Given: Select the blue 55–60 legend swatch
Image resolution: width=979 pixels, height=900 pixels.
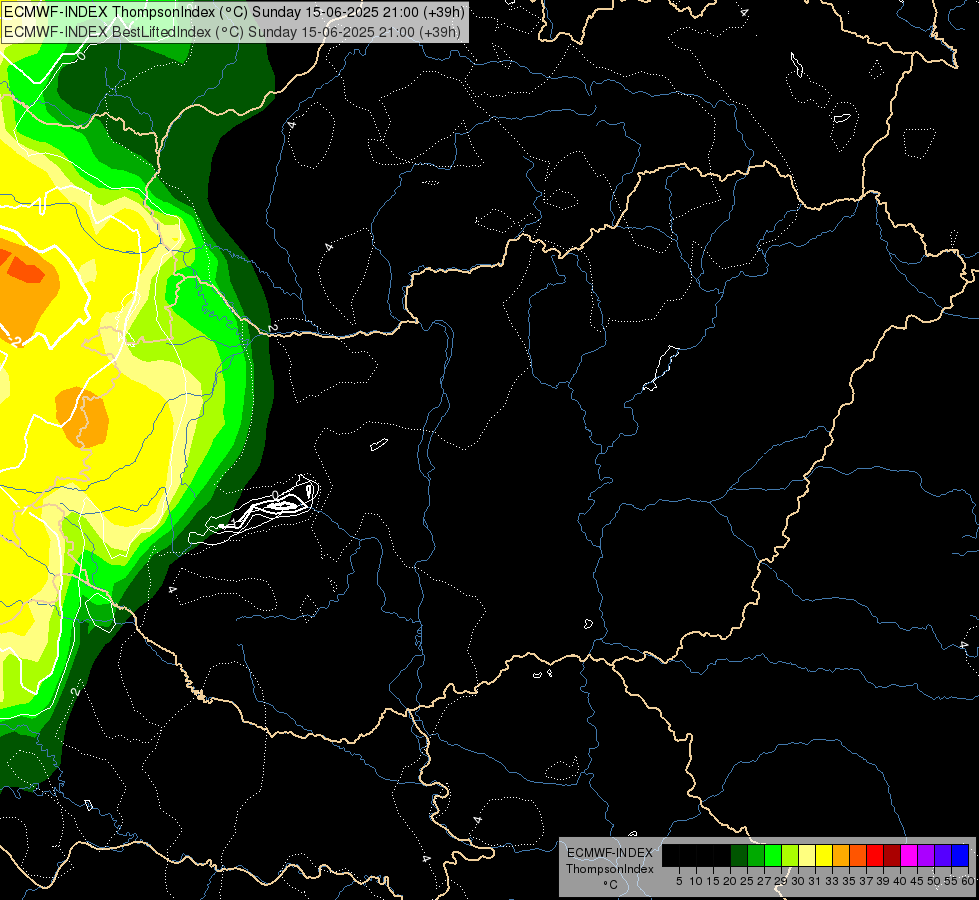Looking at the screenshot, I should (x=960, y=855).
